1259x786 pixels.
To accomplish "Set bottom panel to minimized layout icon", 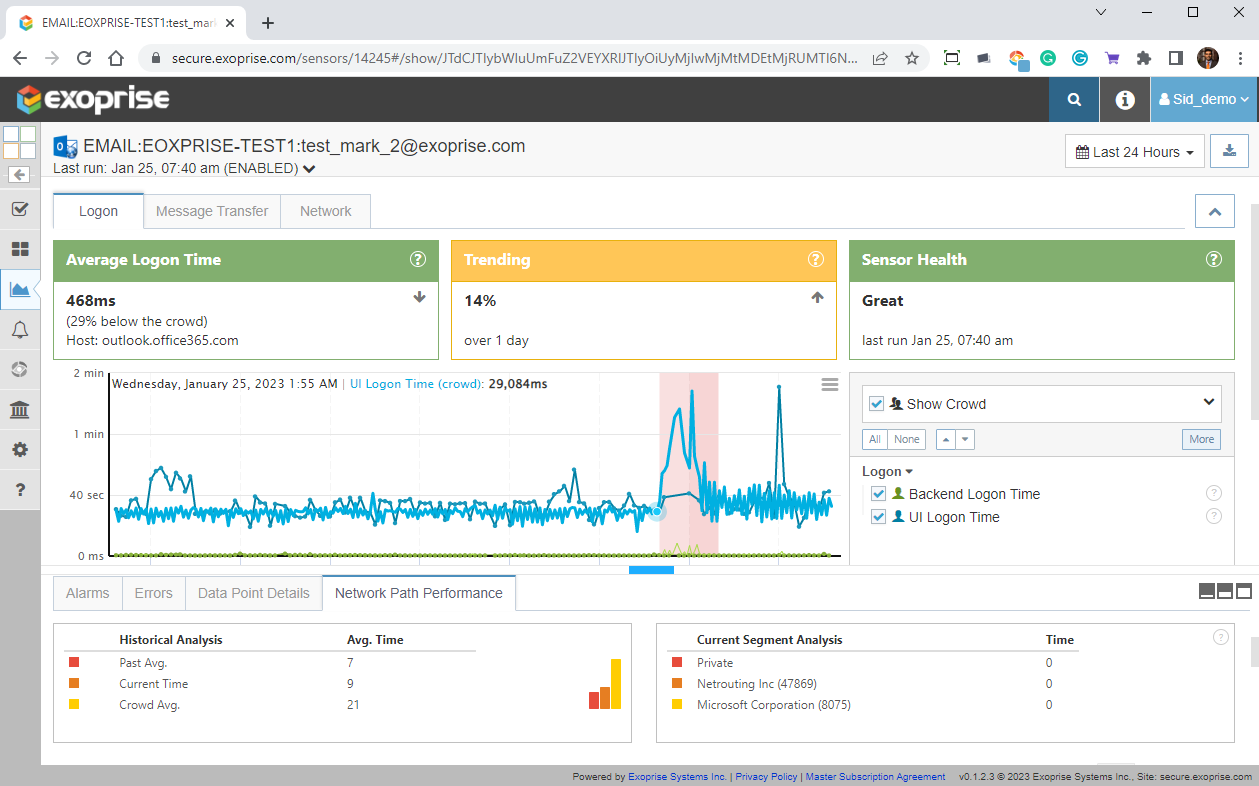I will [1207, 591].
